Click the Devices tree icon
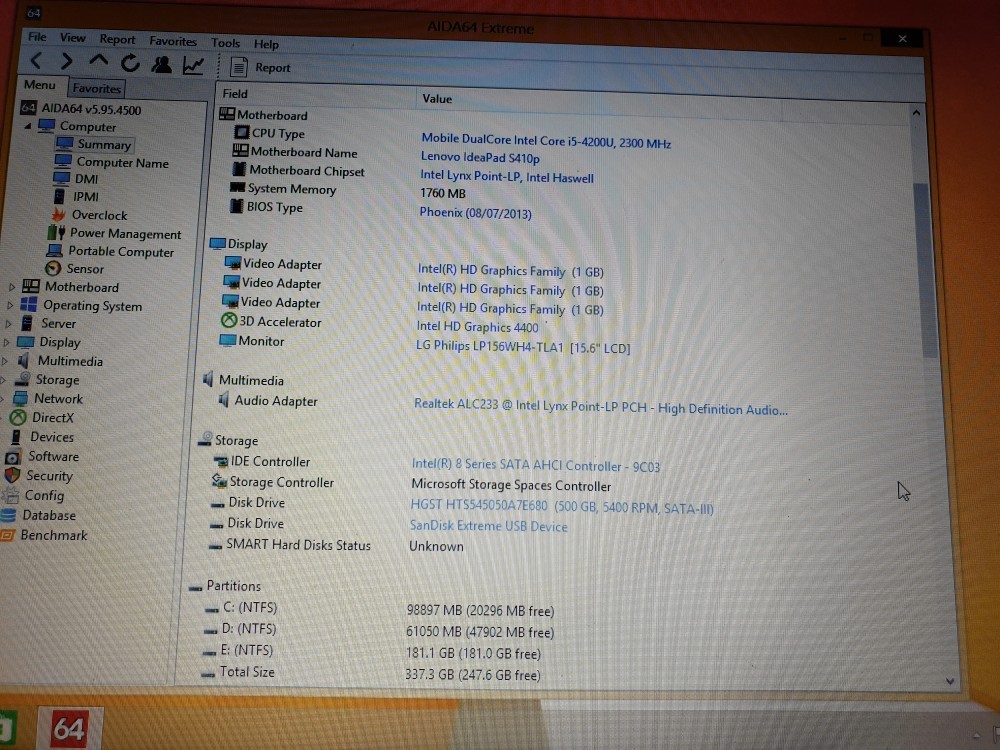 16,437
